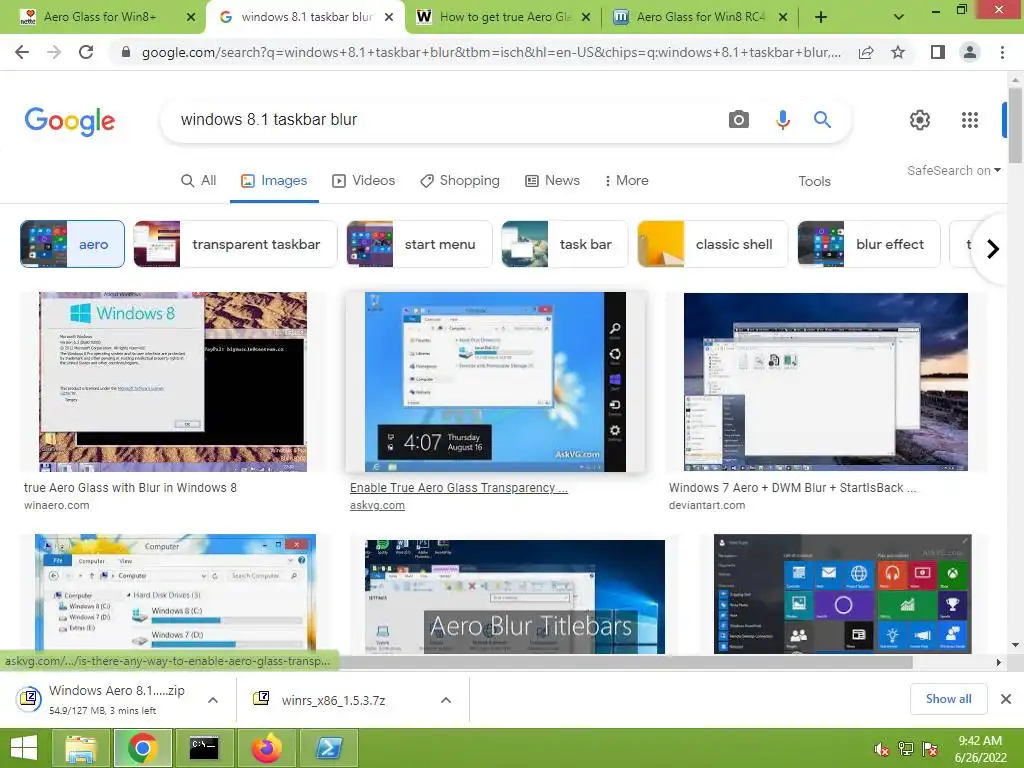The height and width of the screenshot is (768, 1024).
Task: Switch to How to get true Aero Glass tab
Action: 505,17
